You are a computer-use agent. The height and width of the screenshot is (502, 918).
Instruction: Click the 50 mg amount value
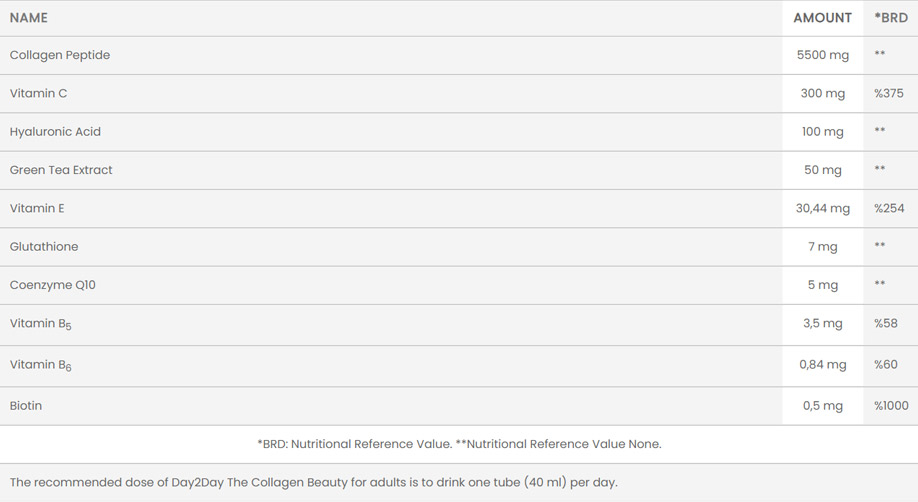point(822,170)
